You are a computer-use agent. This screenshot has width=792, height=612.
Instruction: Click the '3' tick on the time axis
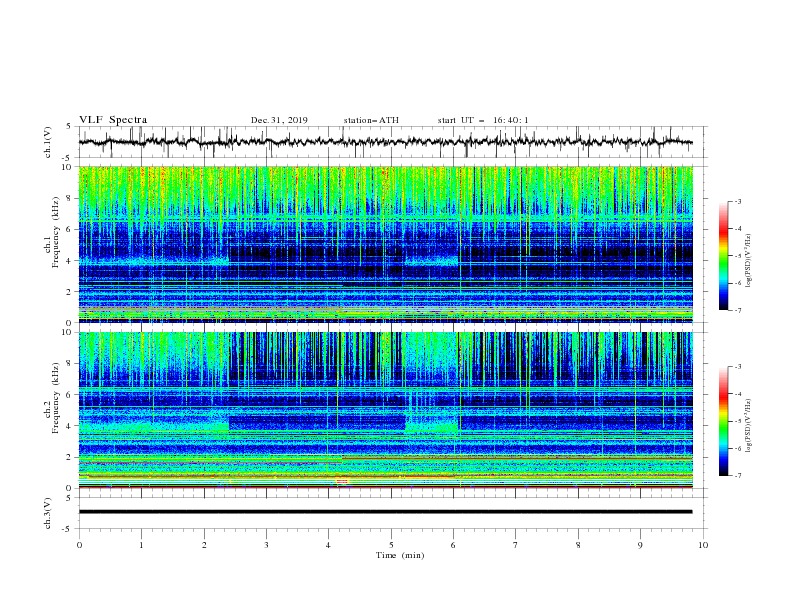(266, 545)
